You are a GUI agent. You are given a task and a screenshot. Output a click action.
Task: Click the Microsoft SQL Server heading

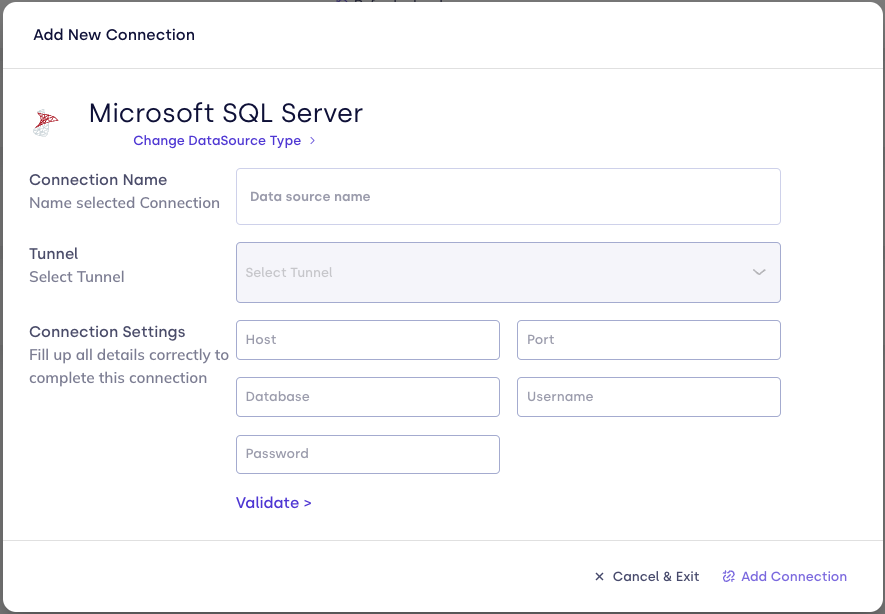coord(226,113)
